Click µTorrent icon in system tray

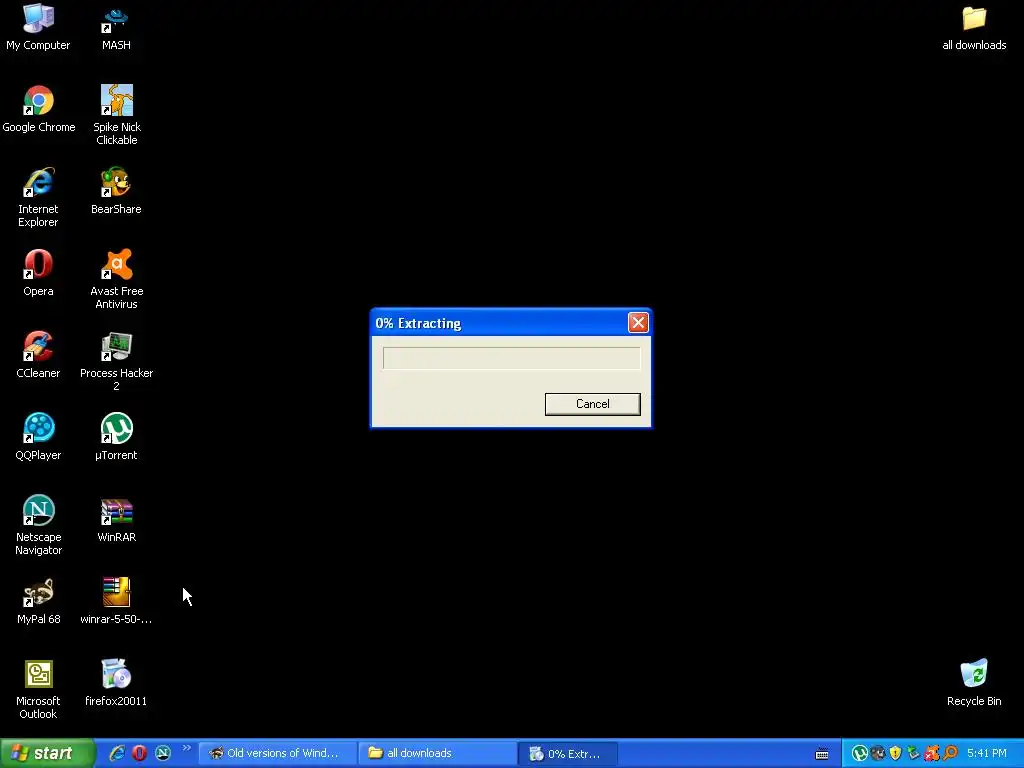pos(859,753)
